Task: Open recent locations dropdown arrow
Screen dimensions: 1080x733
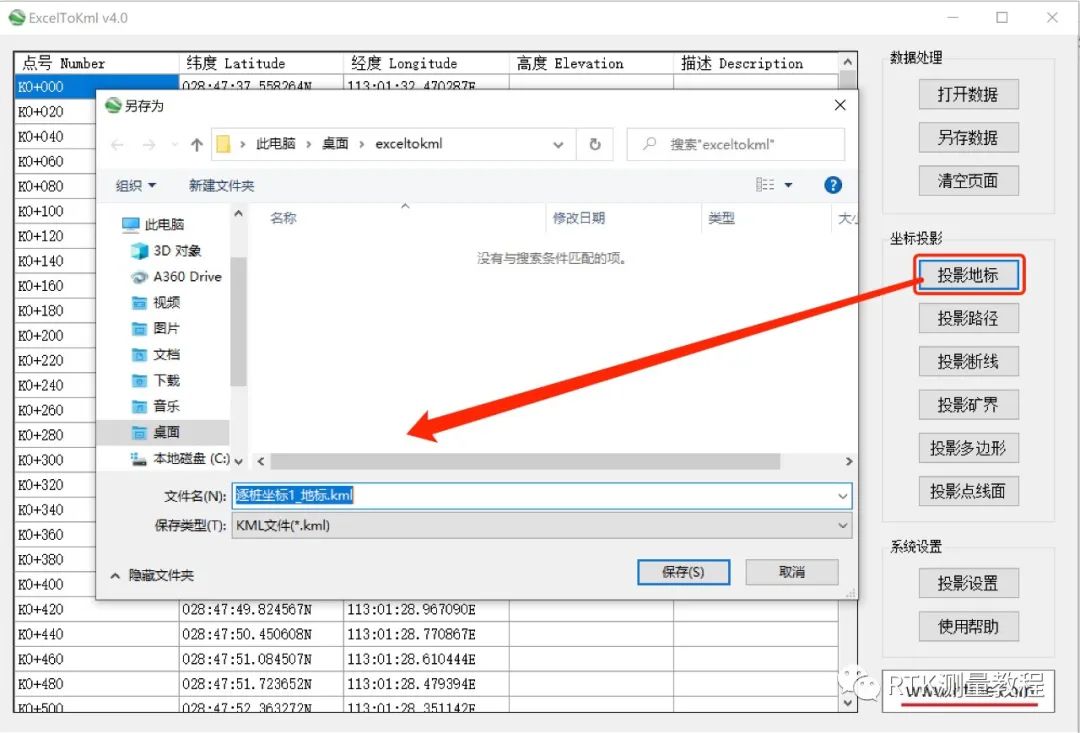Action: (x=174, y=145)
